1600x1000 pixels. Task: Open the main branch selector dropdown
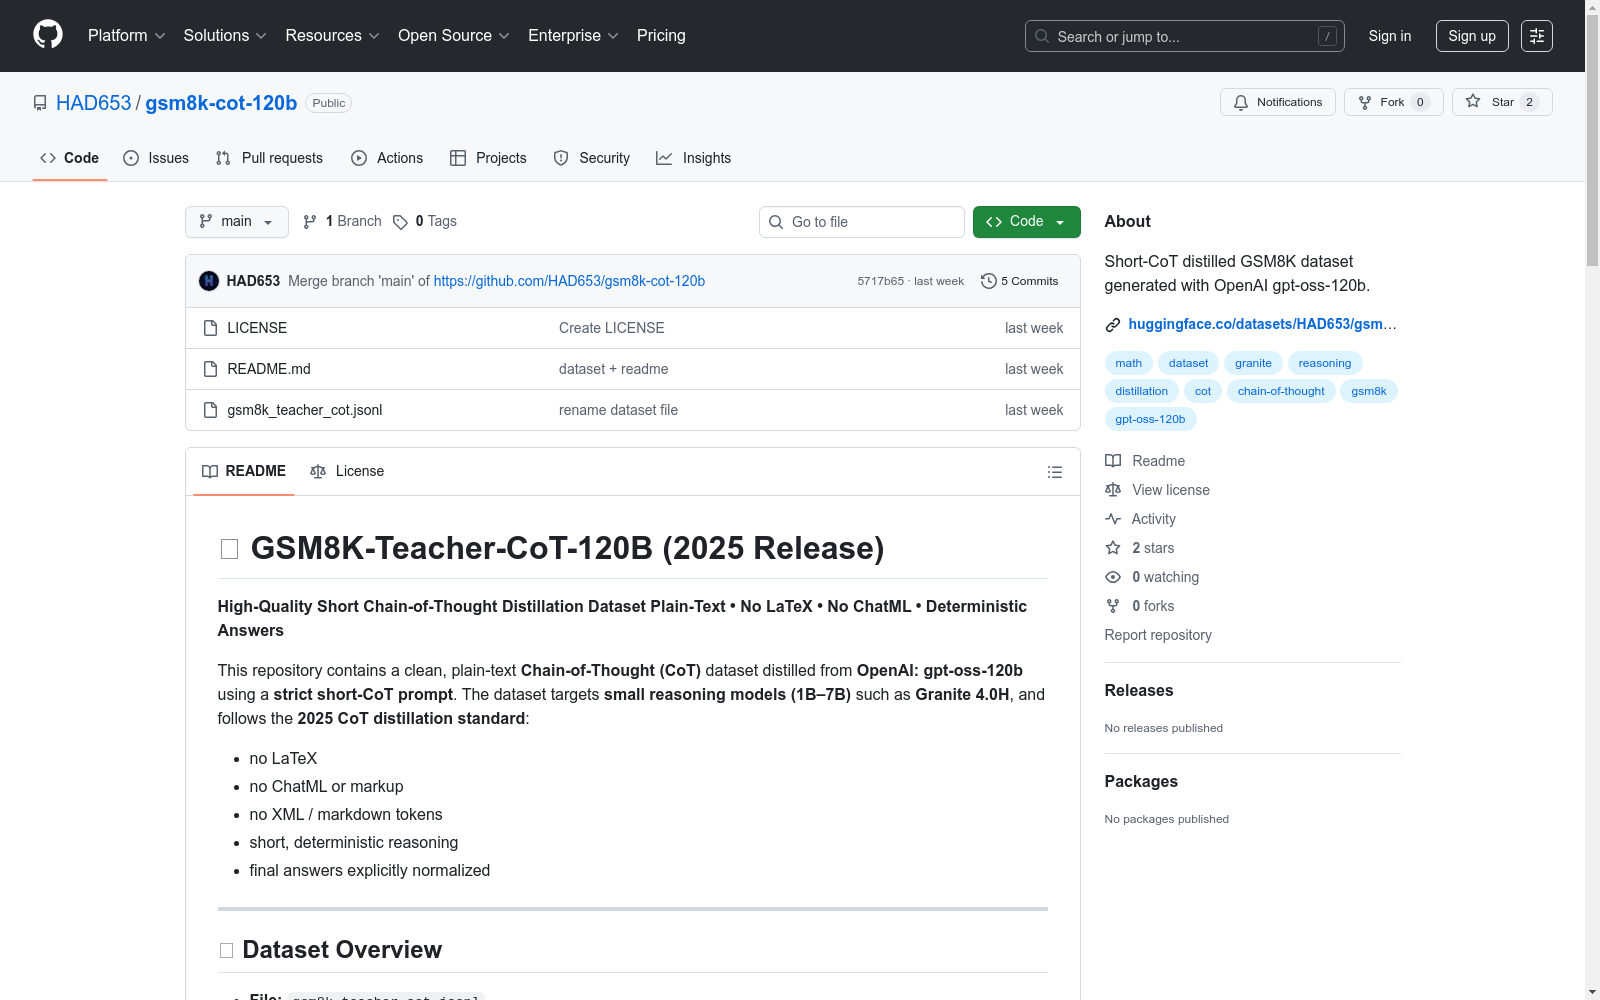pyautogui.click(x=237, y=222)
